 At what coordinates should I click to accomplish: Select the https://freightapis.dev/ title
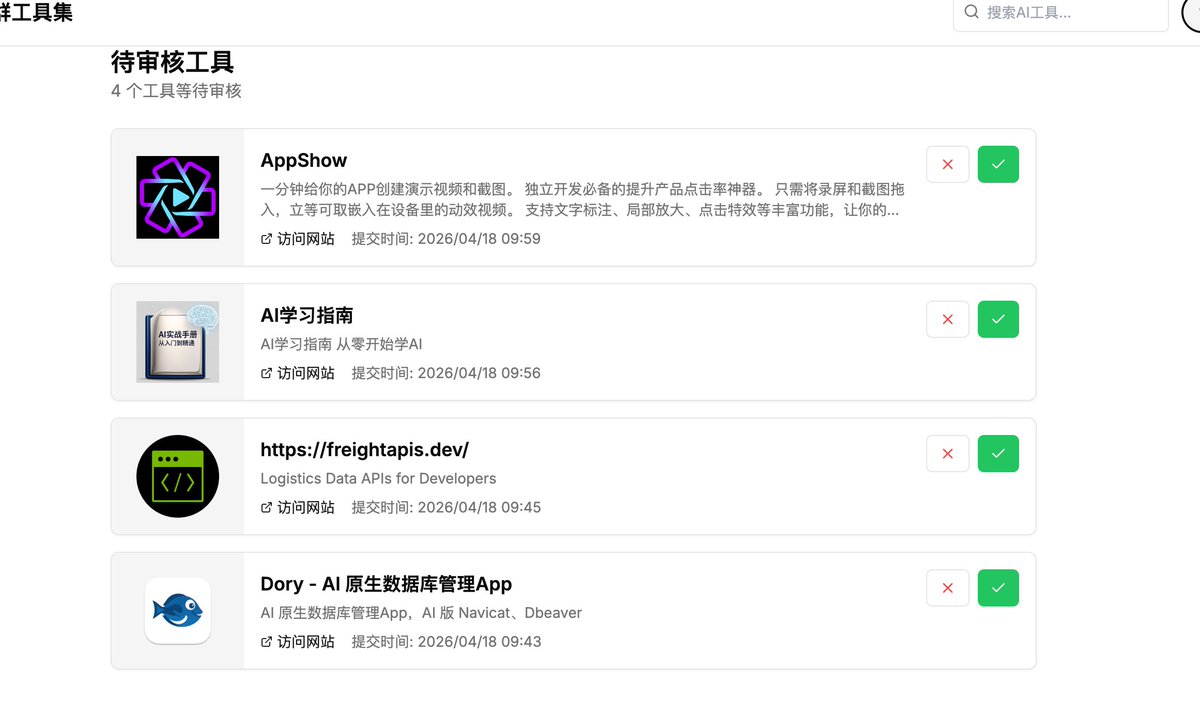pos(364,449)
